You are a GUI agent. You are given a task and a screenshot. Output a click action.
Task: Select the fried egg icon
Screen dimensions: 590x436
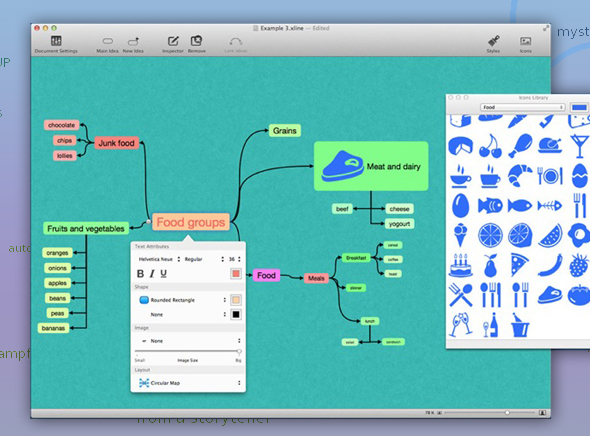coord(579,235)
